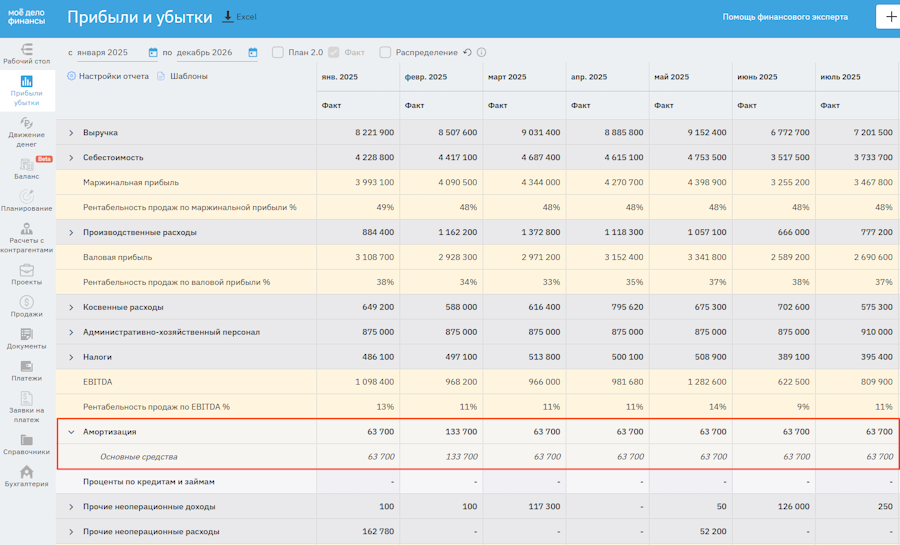Open Продажи in the left menu
This screenshot has height=545, width=900.
27,306
